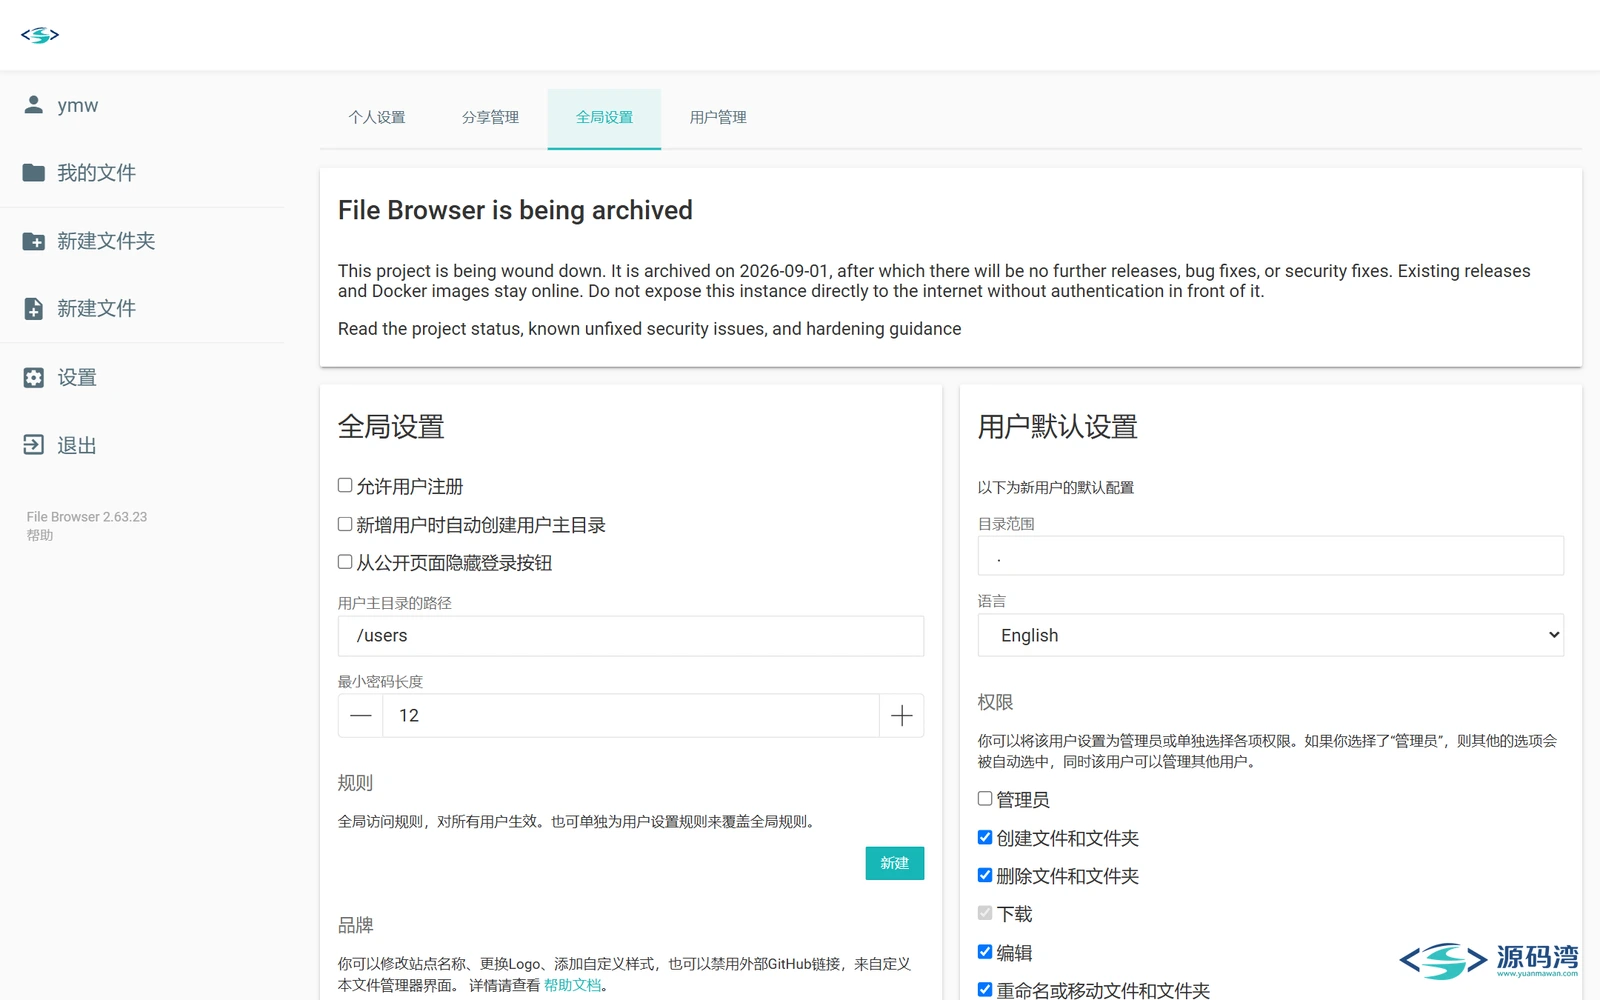Viewport: 1600px width, 1000px height.
Task: Open the 语言 English dropdown
Action: pos(1271,635)
